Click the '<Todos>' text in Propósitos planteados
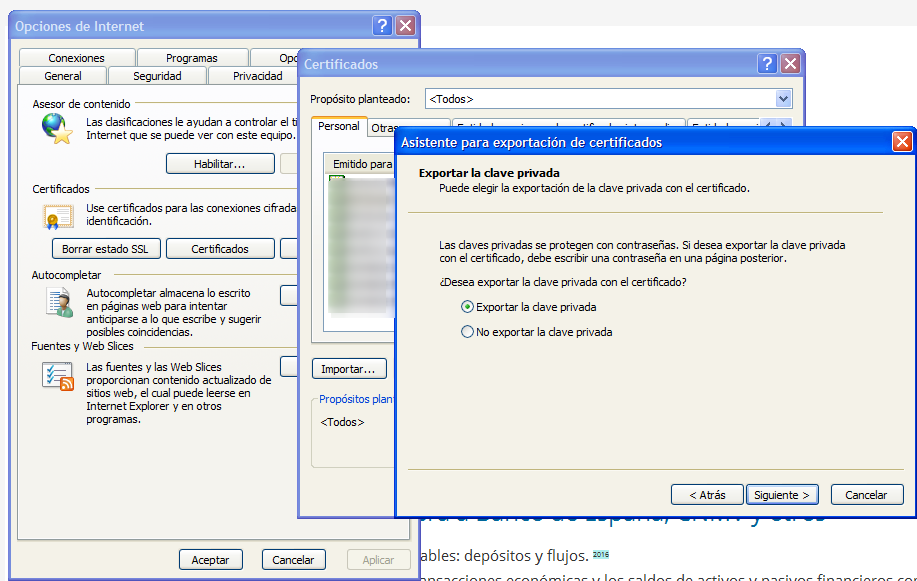This screenshot has width=917, height=581. pos(342,422)
